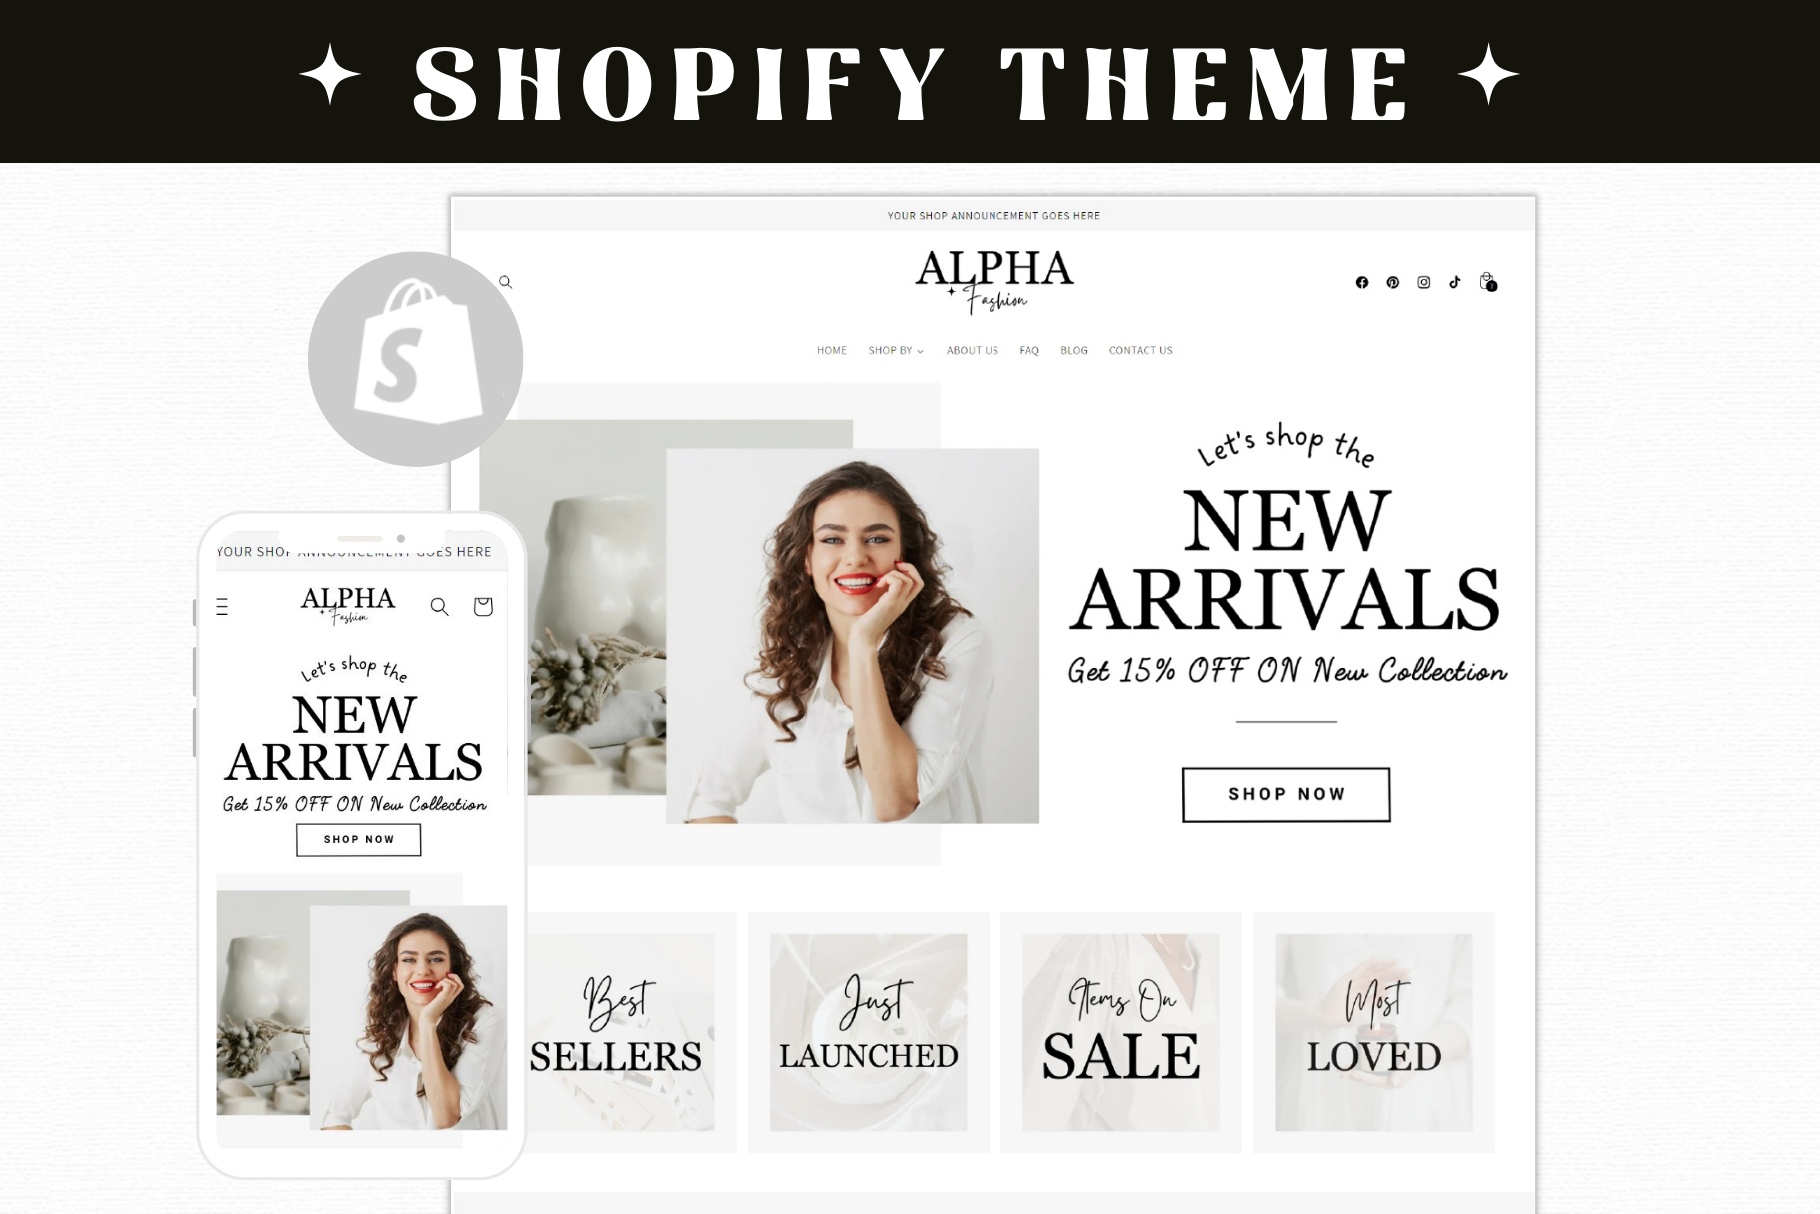
Task: Open the FAQ menu link
Action: 1029,351
